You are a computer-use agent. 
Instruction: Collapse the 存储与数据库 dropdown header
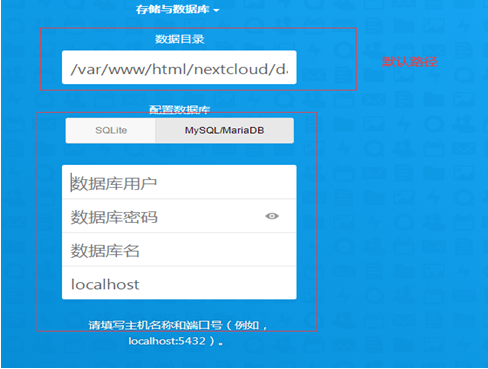coord(177,9)
